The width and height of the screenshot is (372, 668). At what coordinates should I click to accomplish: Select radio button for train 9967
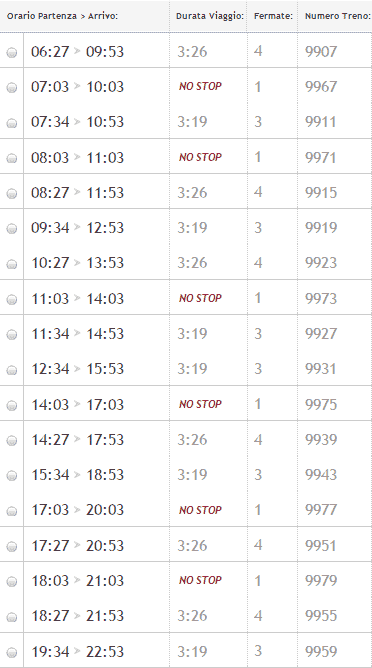(x=12, y=88)
